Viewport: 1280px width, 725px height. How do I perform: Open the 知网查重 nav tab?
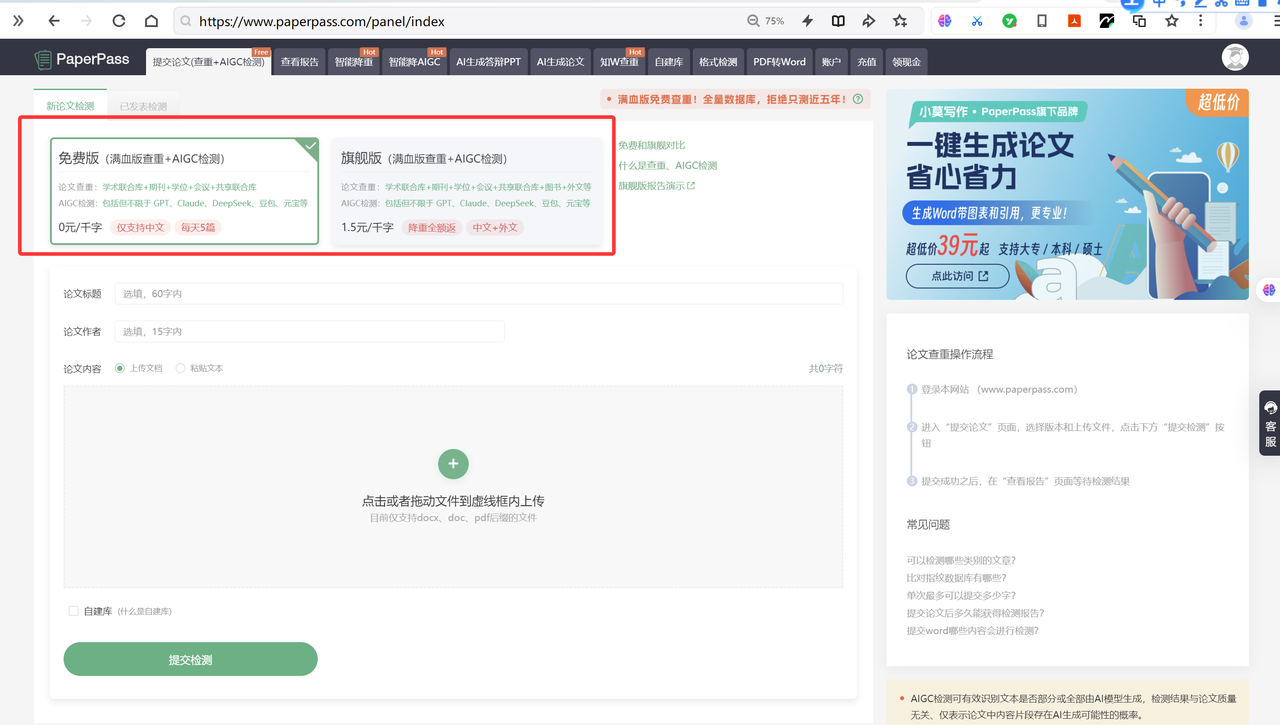point(619,62)
